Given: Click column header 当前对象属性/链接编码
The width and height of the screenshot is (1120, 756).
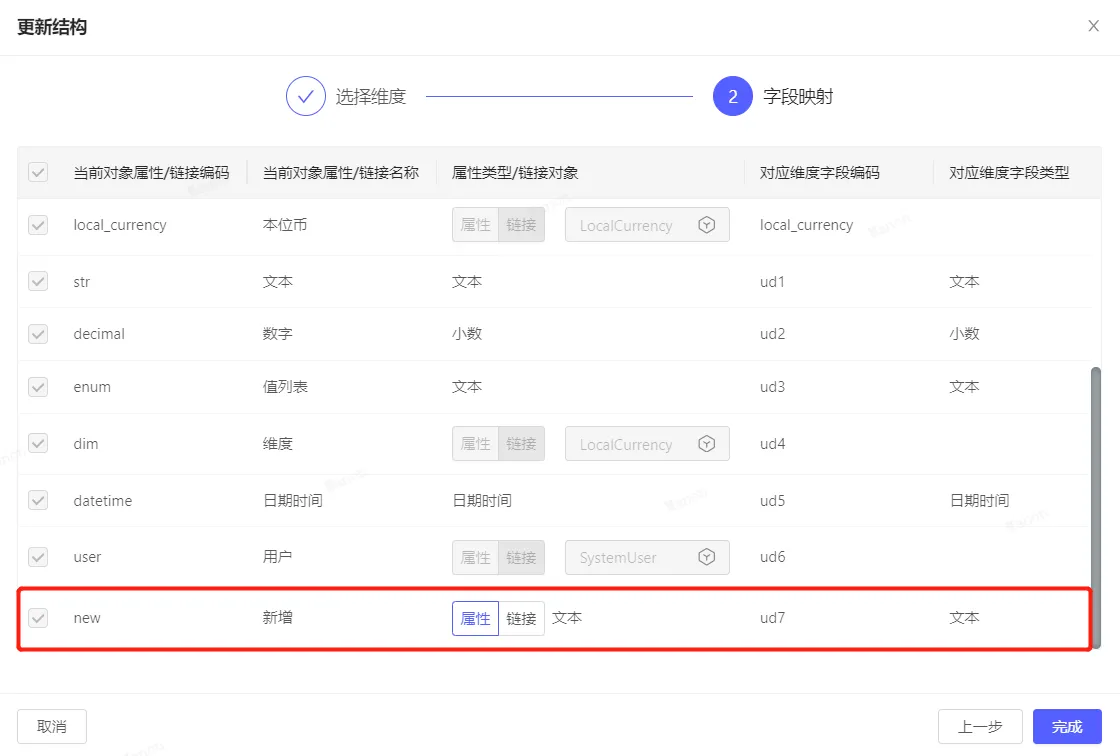Looking at the screenshot, I should click(x=151, y=172).
